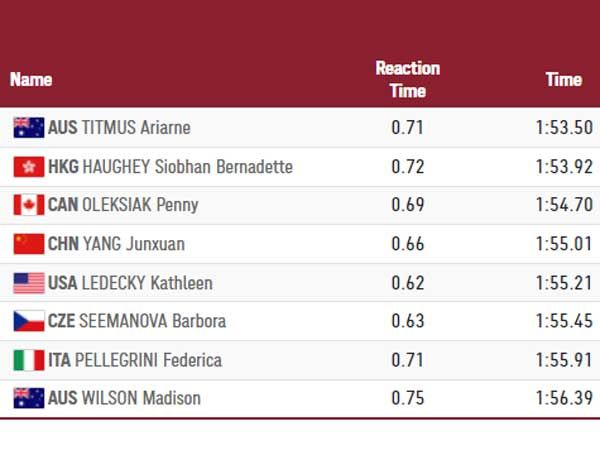Sort by the Name column header
Viewport: 600px width, 450px height.
point(31,79)
